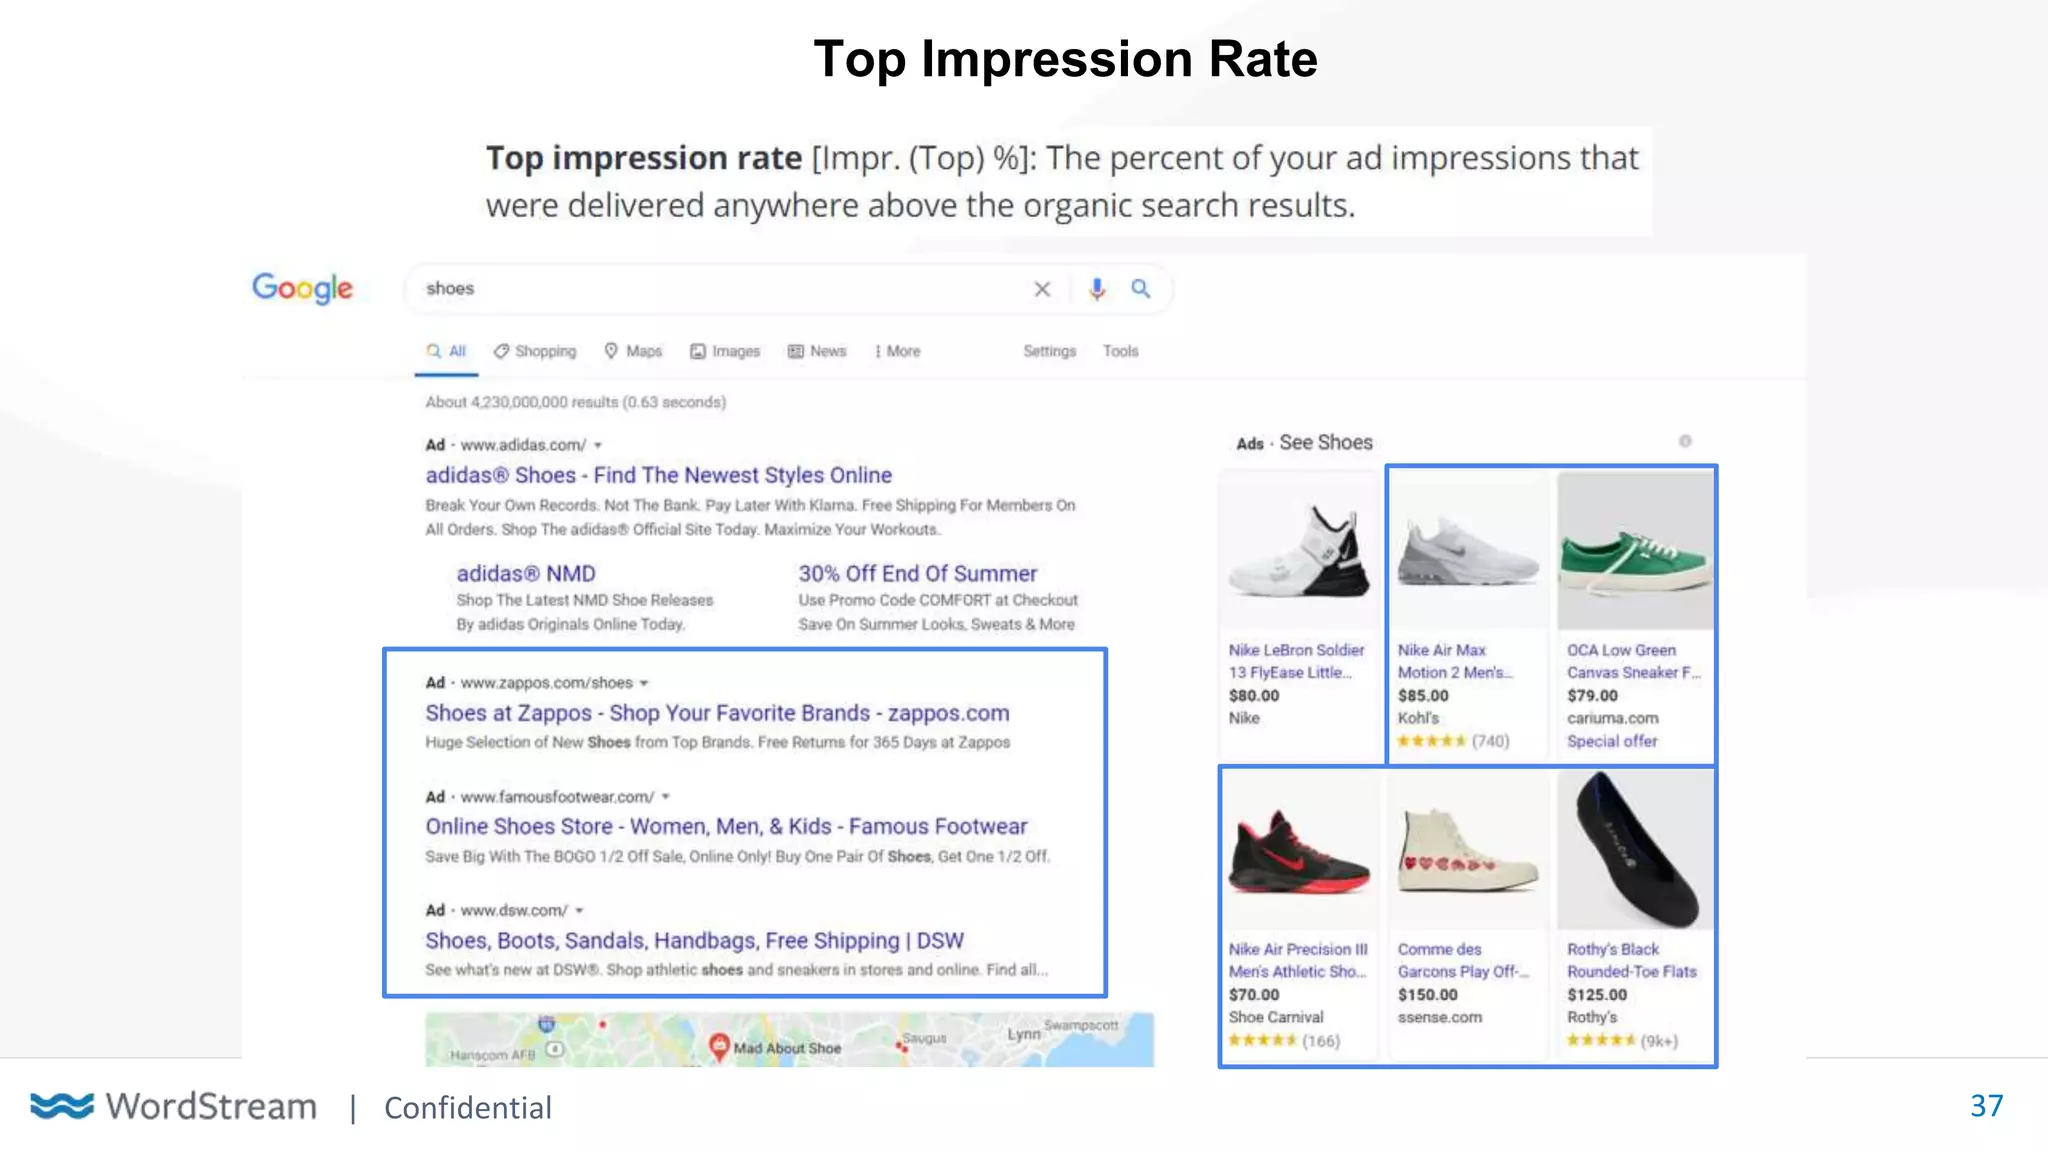Click the Confidential footer text
Screen dimensions: 2048x1152
(467, 1107)
